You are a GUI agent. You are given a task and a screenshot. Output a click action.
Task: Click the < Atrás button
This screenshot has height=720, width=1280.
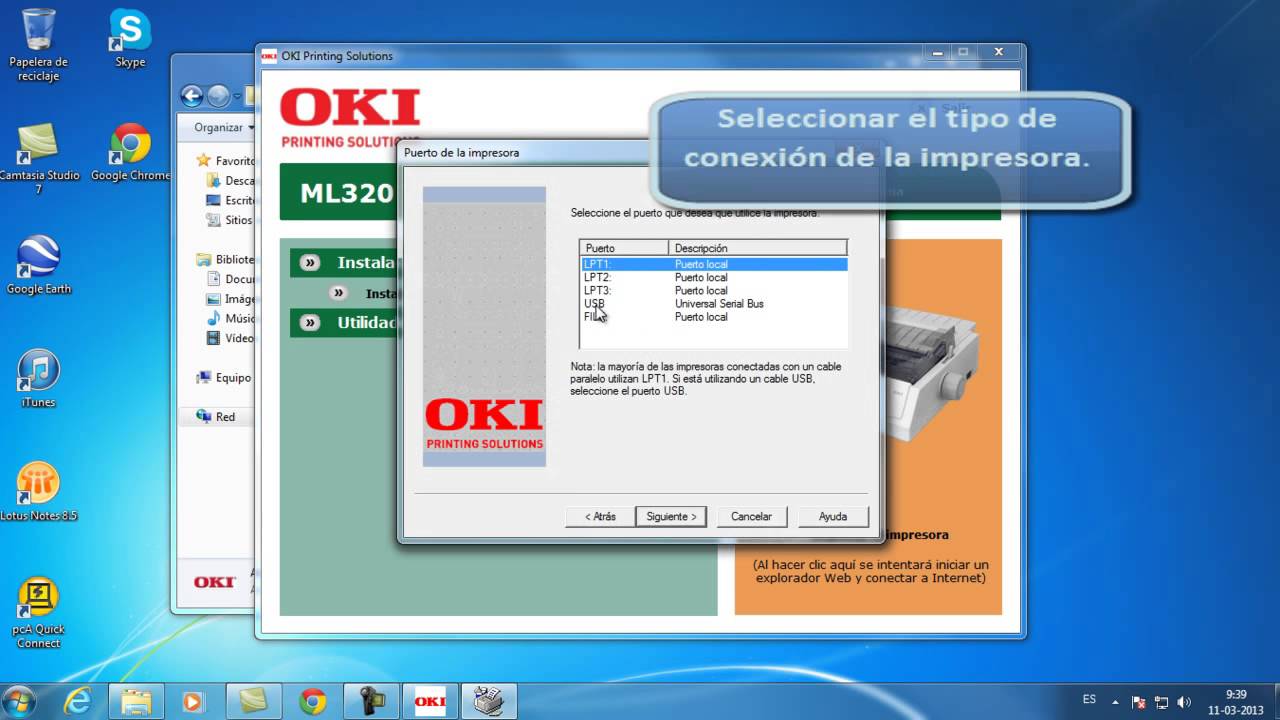pyautogui.click(x=600, y=517)
